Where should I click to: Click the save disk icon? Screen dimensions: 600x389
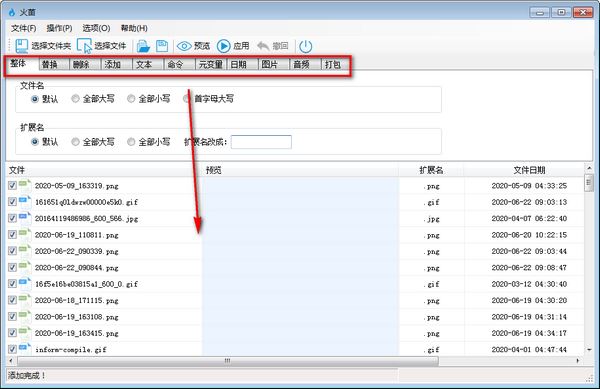point(162,46)
